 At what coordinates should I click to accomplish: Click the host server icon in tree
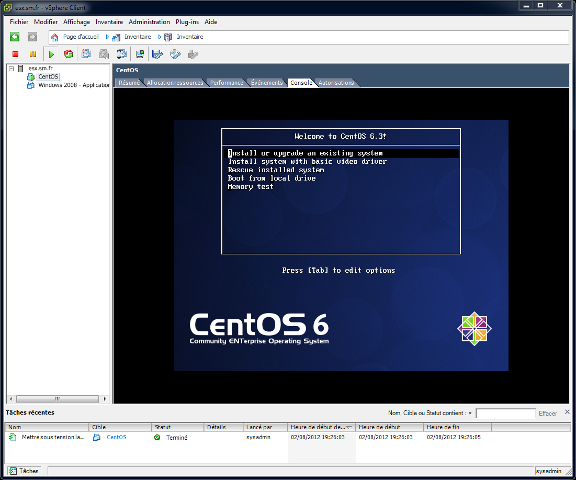point(21,68)
